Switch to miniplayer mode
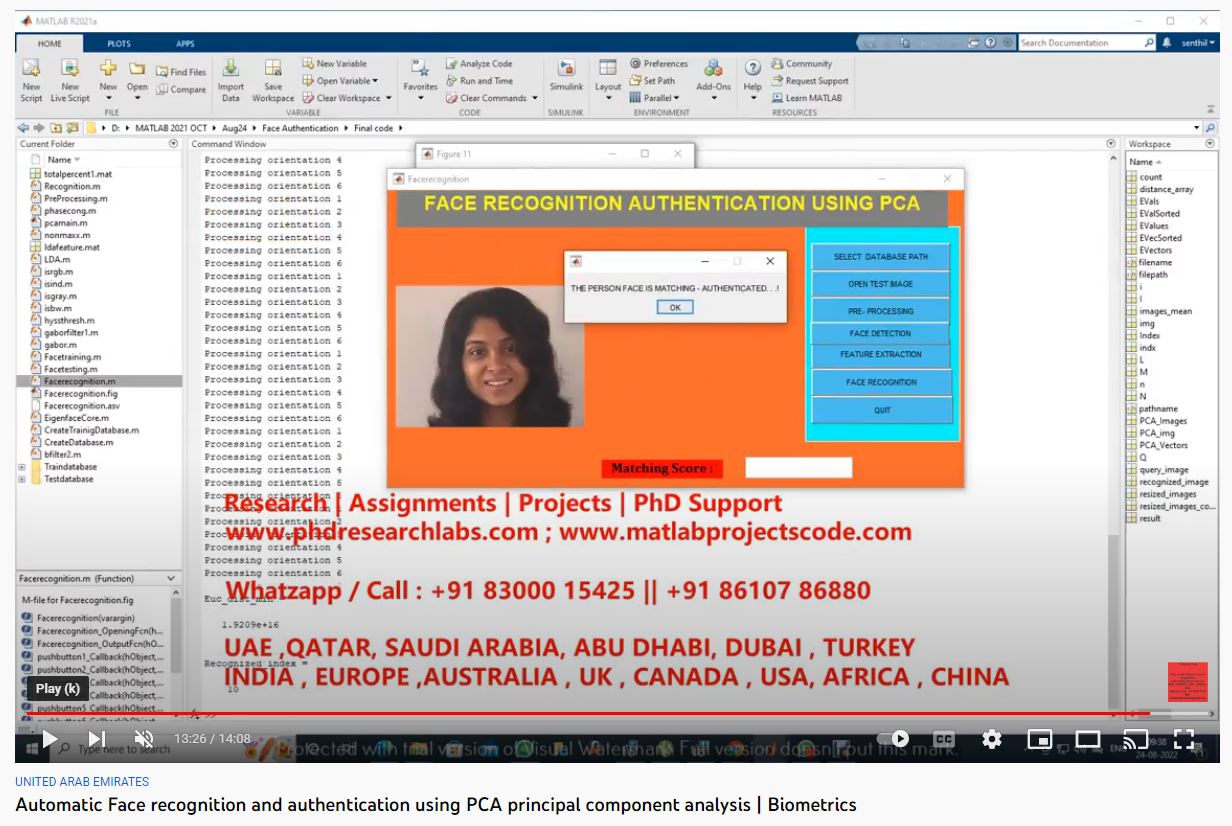Image resolution: width=1232 pixels, height=826 pixels. click(1040, 739)
